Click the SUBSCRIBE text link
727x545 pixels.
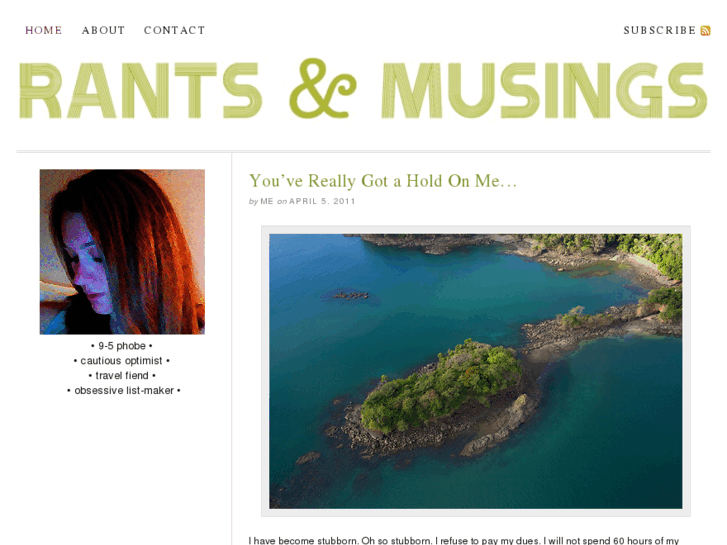(660, 30)
